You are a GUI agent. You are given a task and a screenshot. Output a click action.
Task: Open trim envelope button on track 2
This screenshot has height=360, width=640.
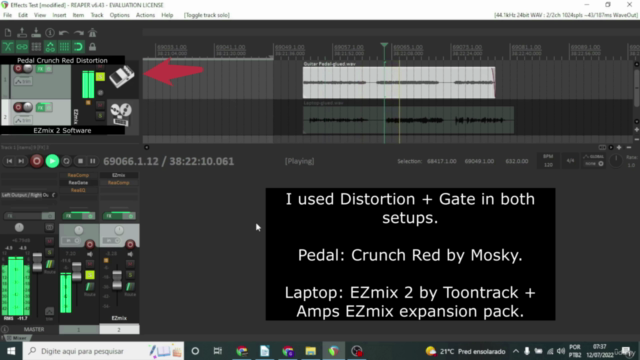(x=23, y=120)
